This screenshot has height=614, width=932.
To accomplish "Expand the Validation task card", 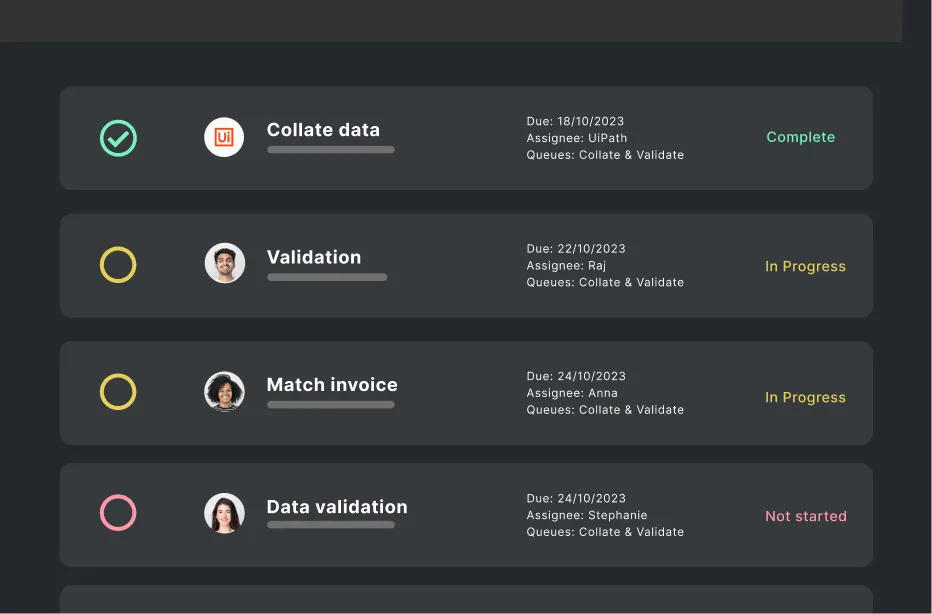I will (x=466, y=264).
